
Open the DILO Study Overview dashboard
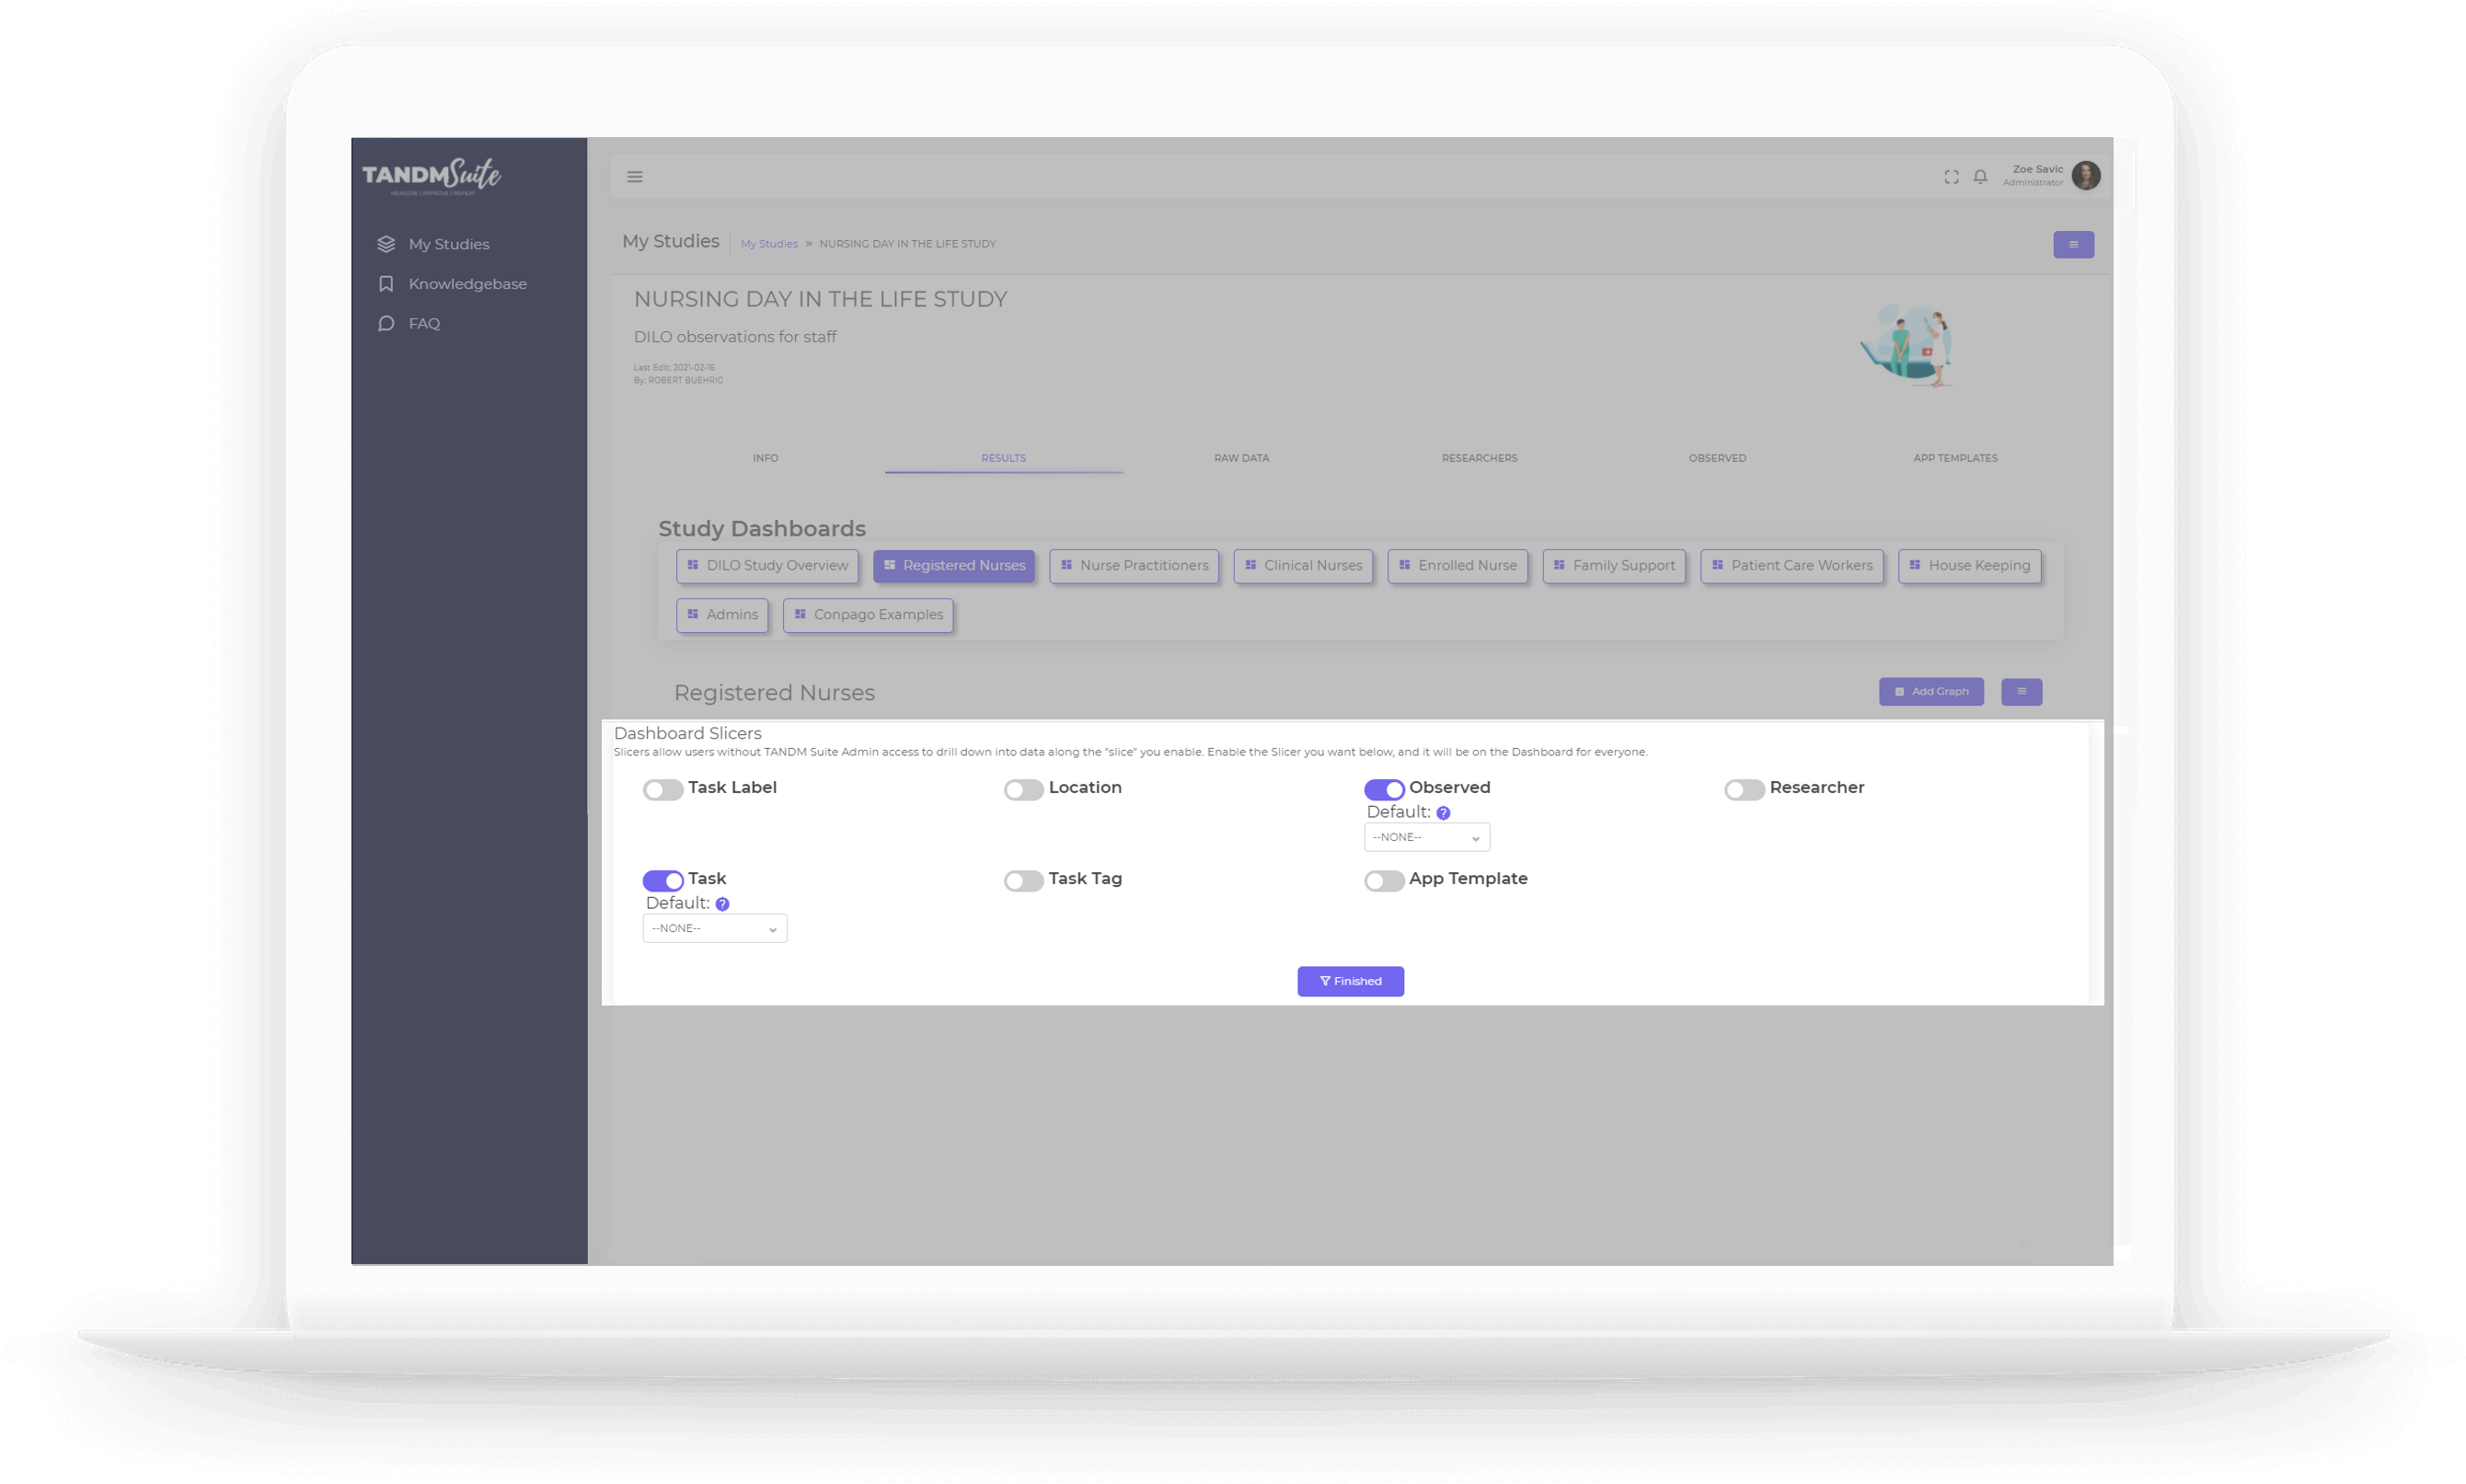(767, 565)
